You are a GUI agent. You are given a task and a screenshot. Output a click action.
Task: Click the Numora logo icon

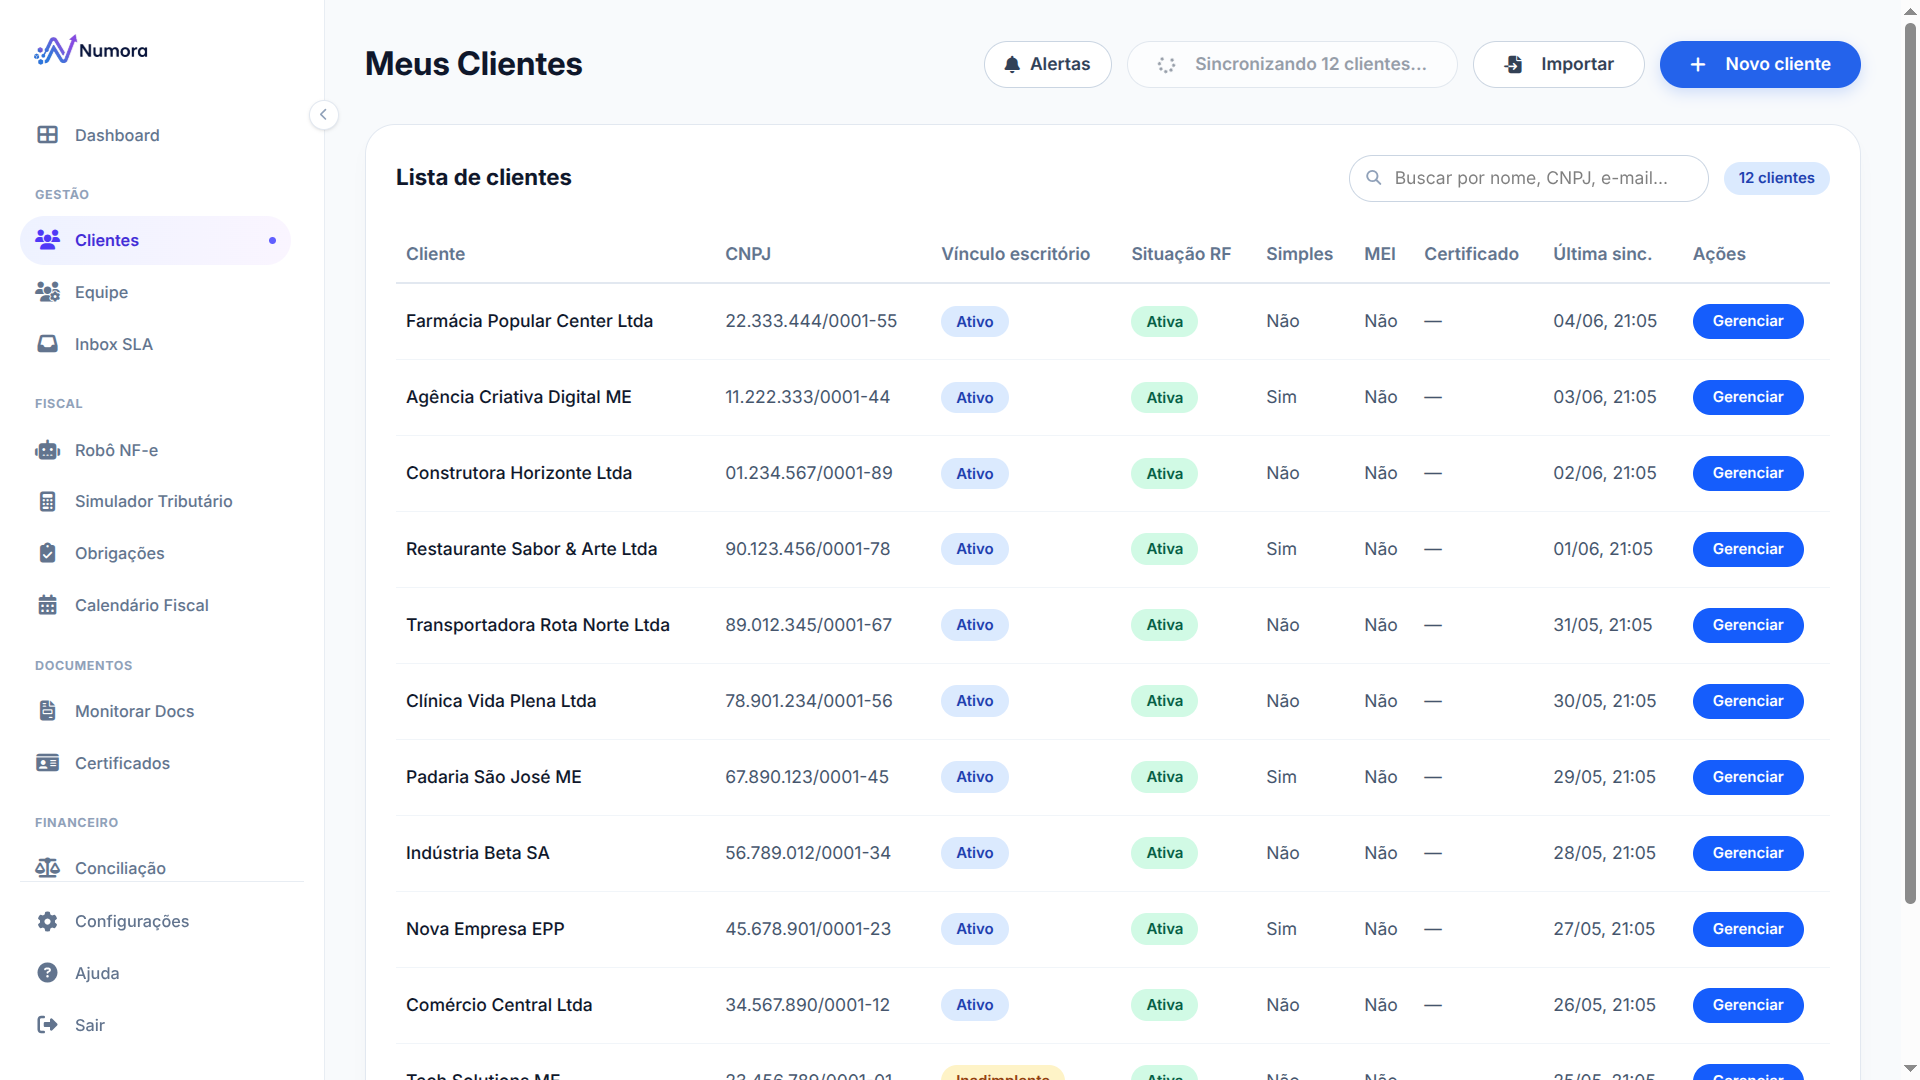(55, 50)
